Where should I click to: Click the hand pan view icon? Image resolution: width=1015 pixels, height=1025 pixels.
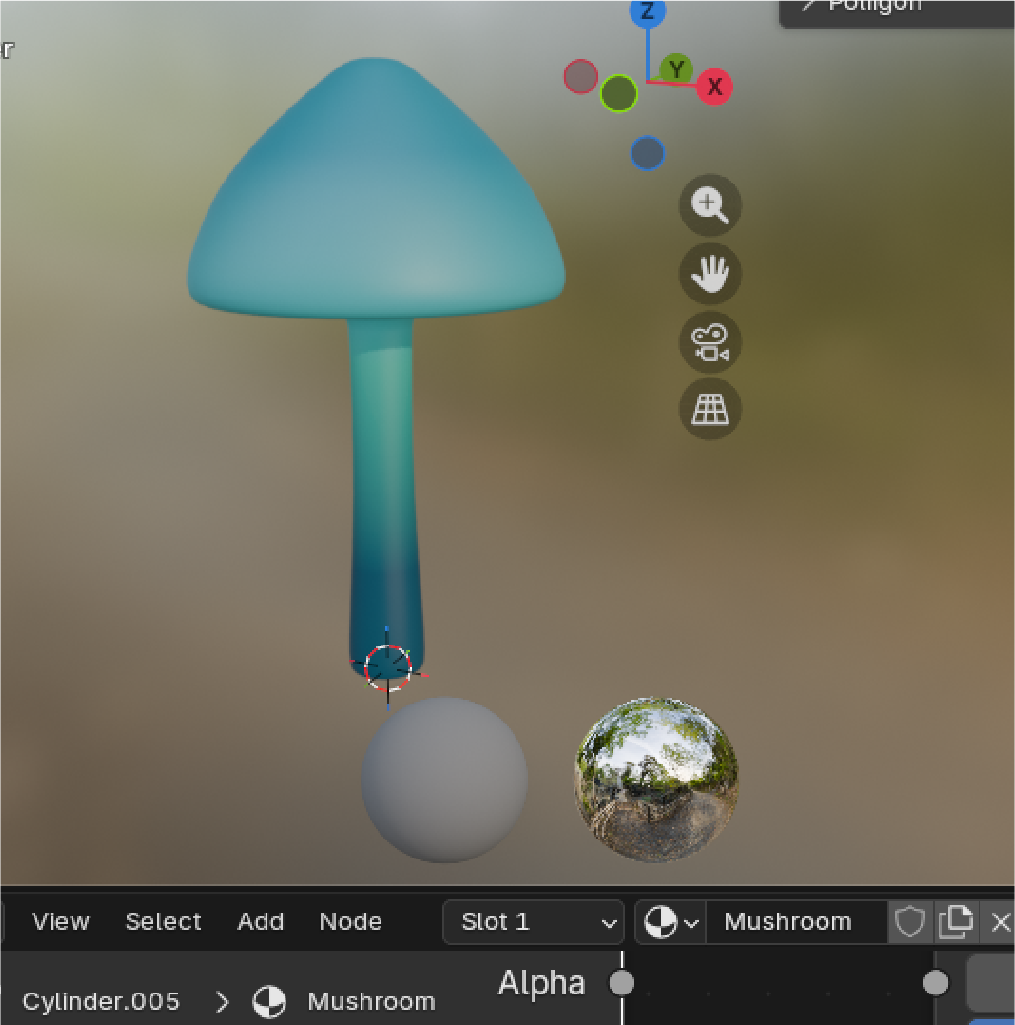[710, 273]
